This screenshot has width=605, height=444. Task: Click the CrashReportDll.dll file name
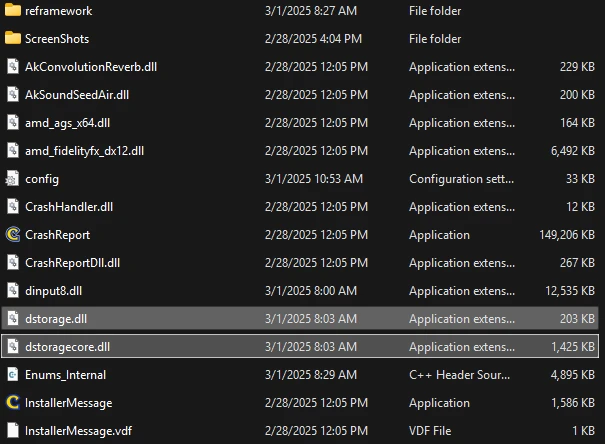click(x=72, y=263)
